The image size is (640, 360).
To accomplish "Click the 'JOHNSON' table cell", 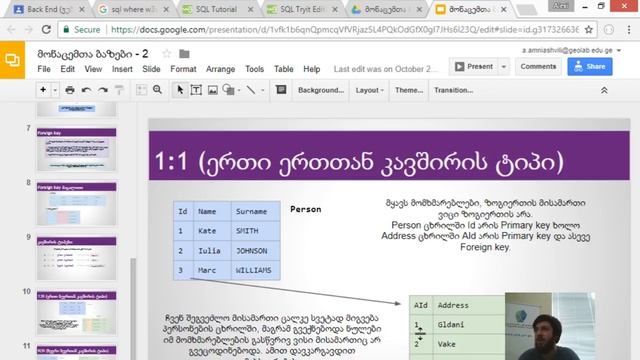I will pos(256,251).
